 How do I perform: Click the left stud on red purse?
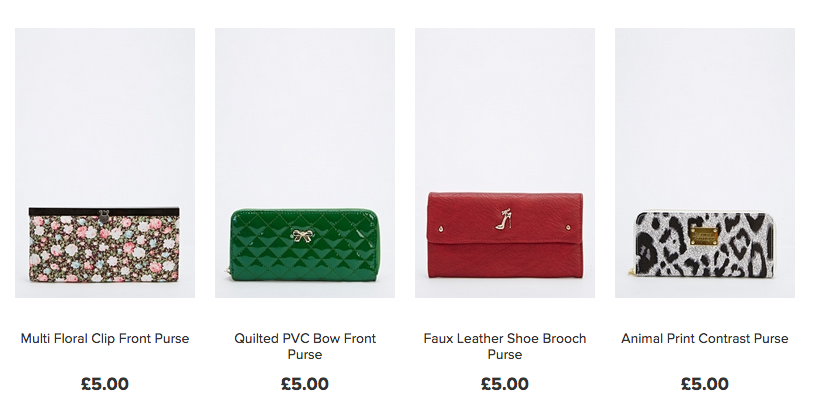[440, 229]
